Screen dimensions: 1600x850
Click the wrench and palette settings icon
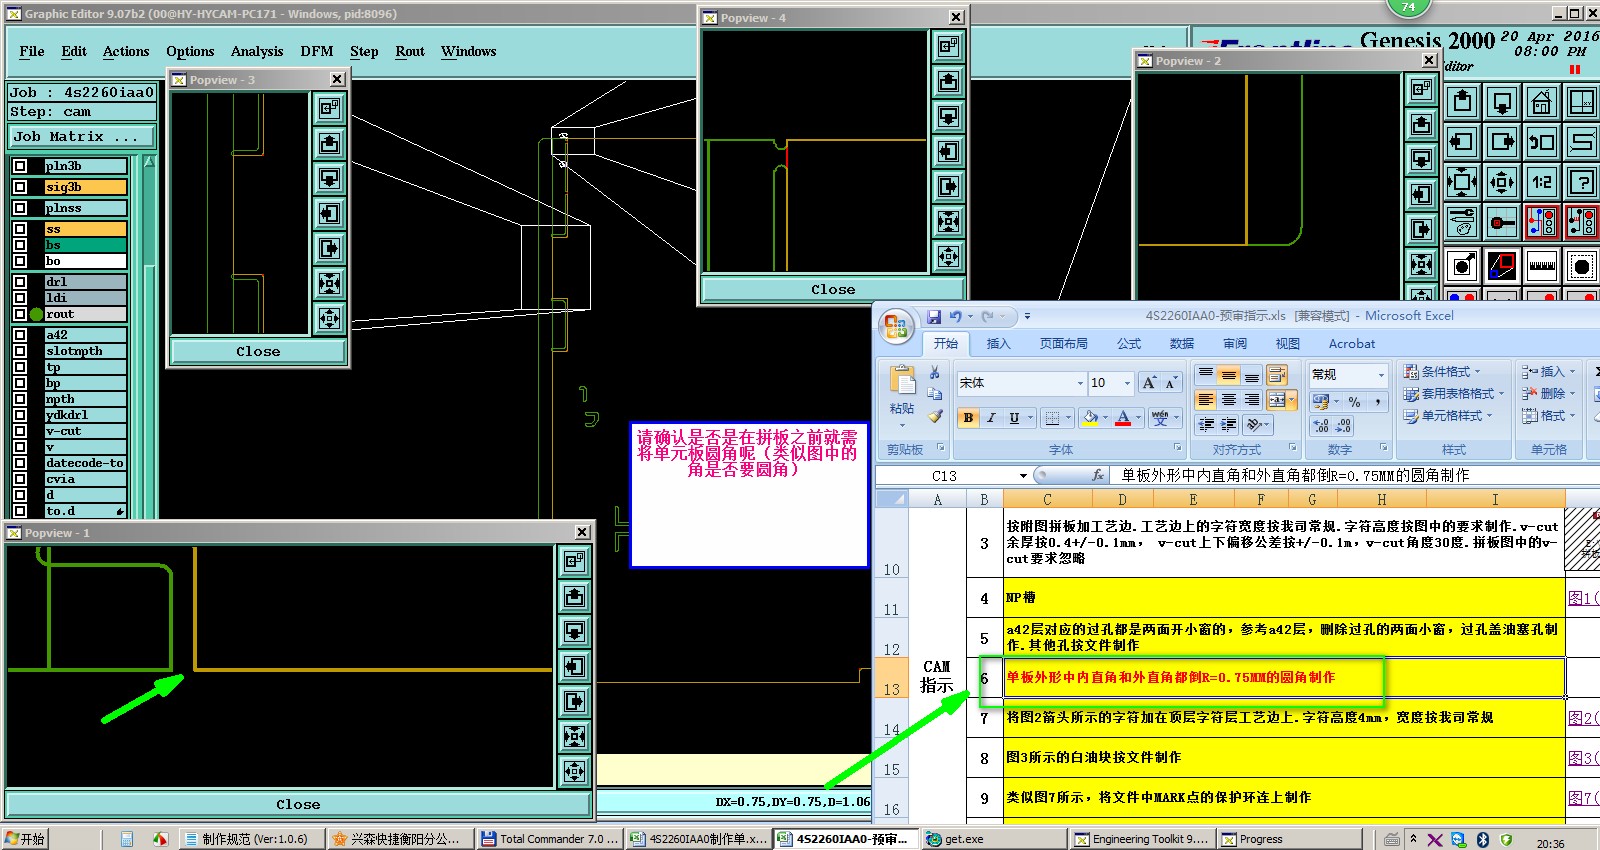pos(1461,222)
